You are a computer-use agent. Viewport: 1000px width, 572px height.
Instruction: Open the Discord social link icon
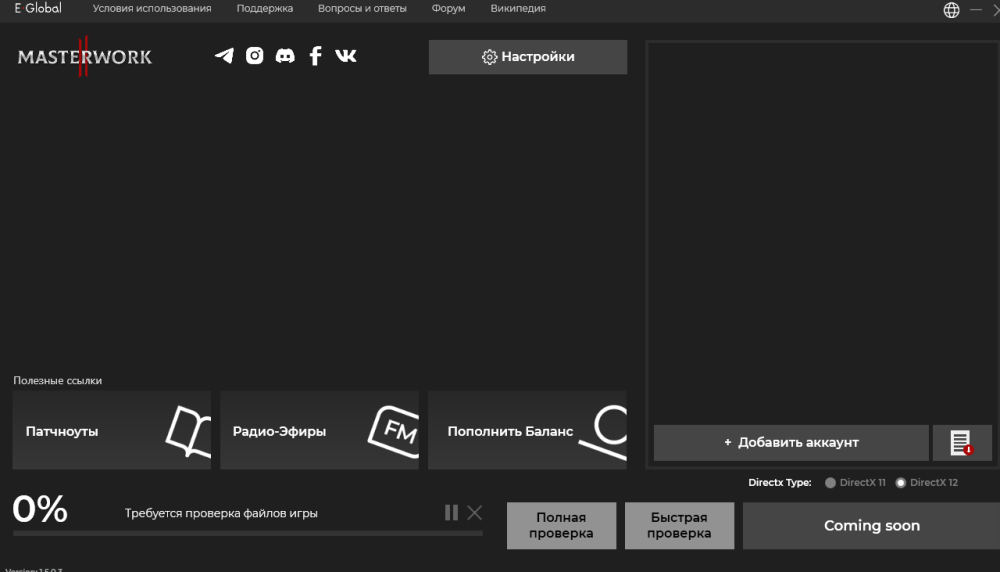tap(285, 56)
